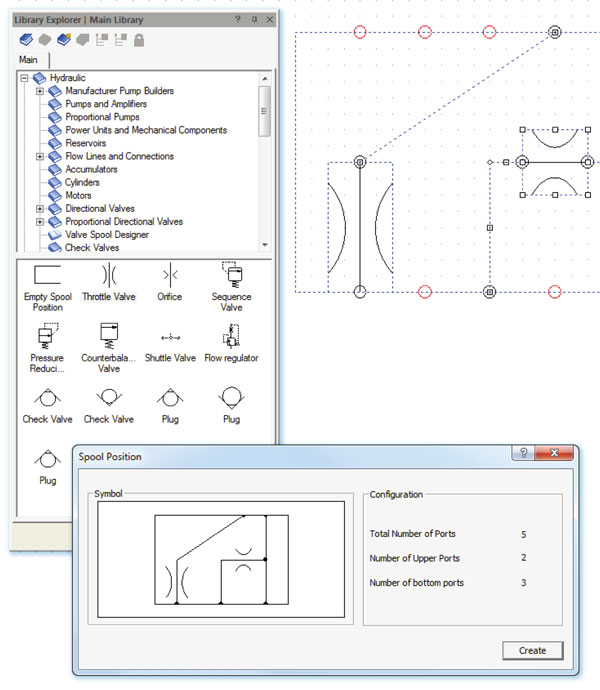The image size is (600, 690).
Task: Open Valve Spool Designer library
Action: (107, 235)
